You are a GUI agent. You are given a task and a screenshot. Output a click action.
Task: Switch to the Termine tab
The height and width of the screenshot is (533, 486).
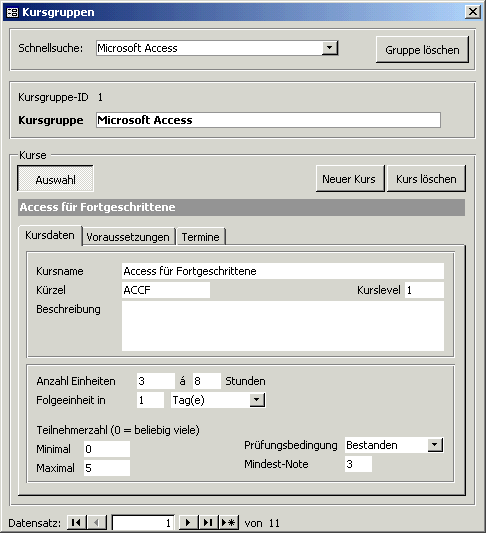[x=201, y=237]
